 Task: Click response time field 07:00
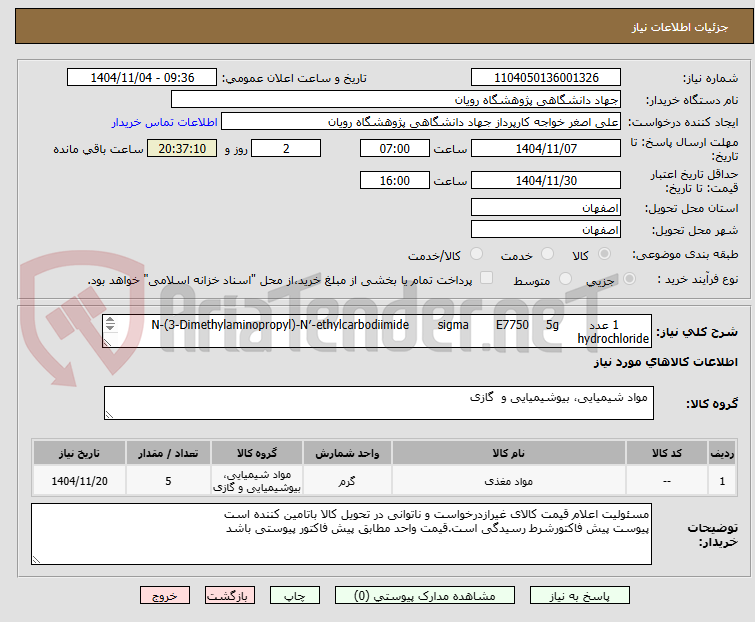[395, 148]
